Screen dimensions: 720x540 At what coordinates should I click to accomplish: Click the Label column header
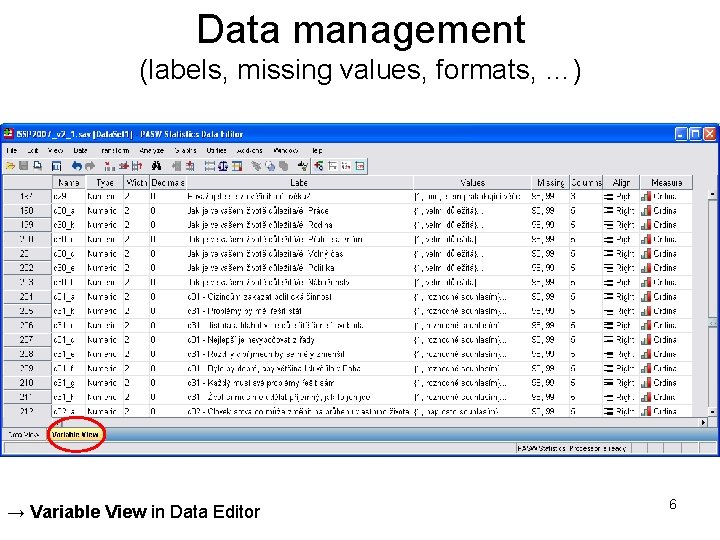(x=299, y=183)
